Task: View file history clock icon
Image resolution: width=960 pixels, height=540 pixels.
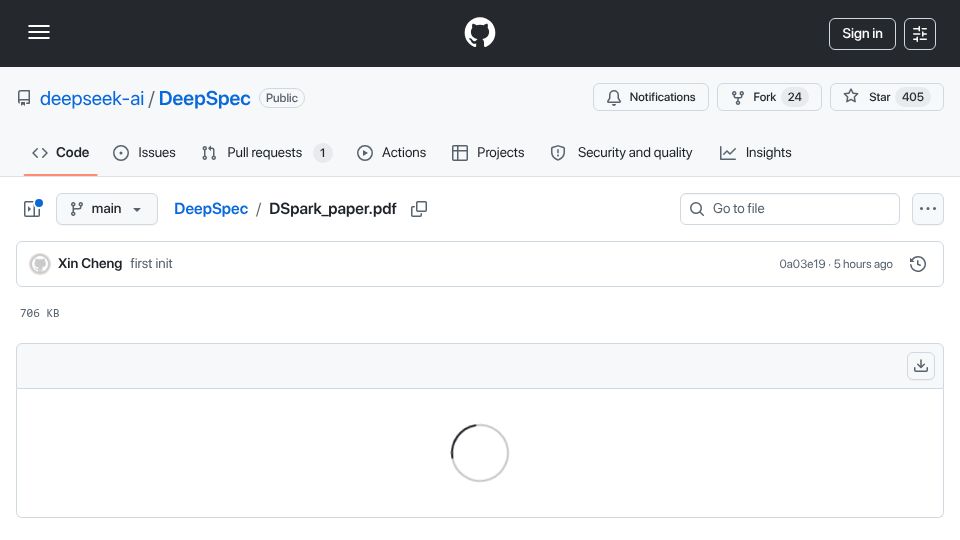Action: pos(918,264)
